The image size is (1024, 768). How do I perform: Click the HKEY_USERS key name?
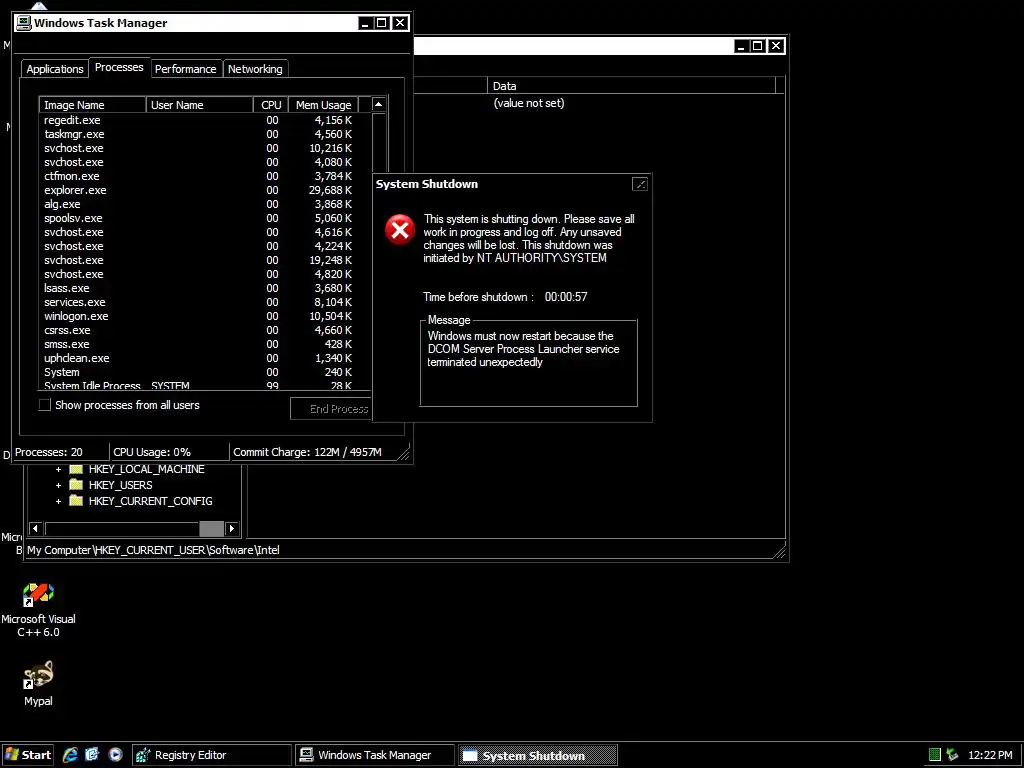tap(121, 485)
